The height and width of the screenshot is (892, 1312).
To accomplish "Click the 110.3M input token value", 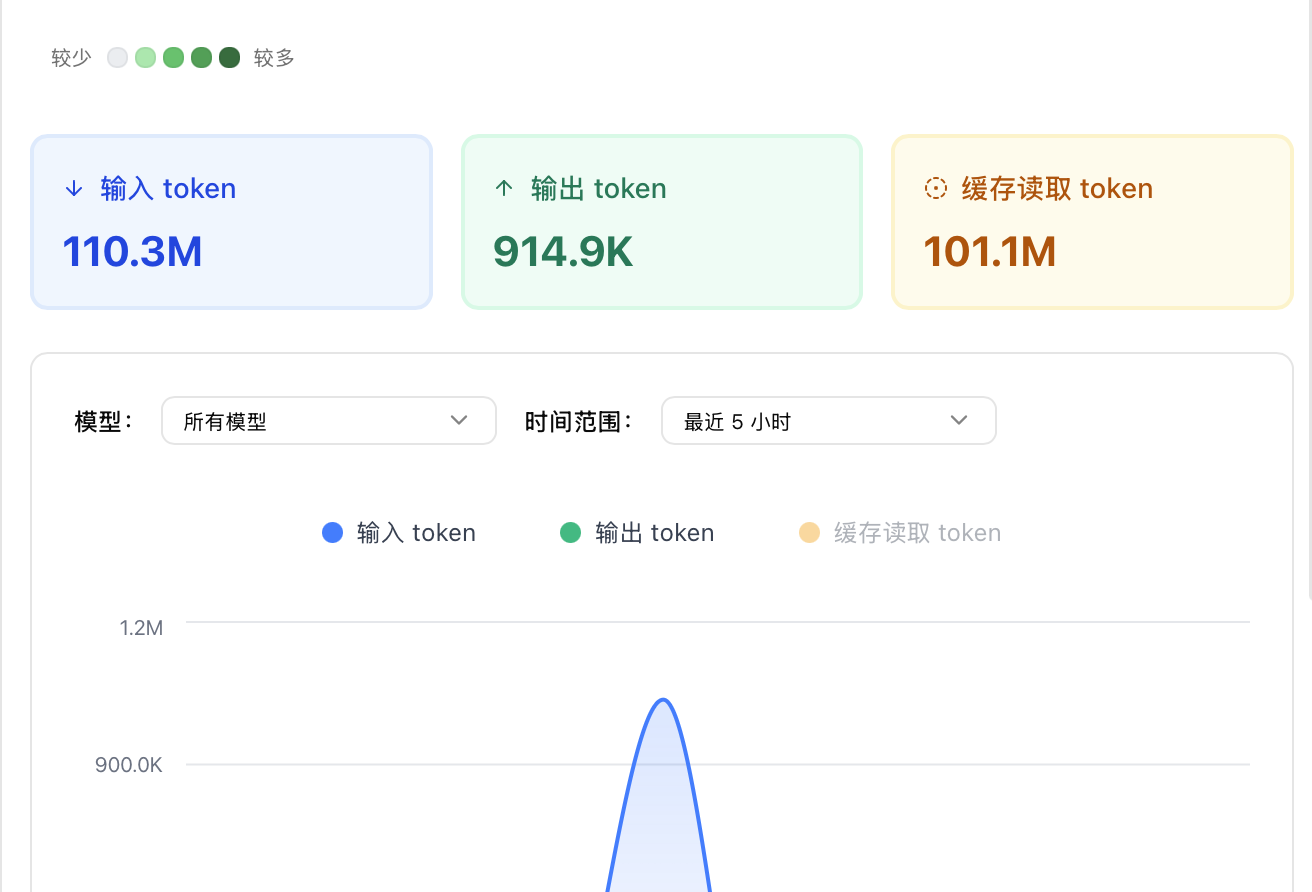I will click(x=132, y=252).
